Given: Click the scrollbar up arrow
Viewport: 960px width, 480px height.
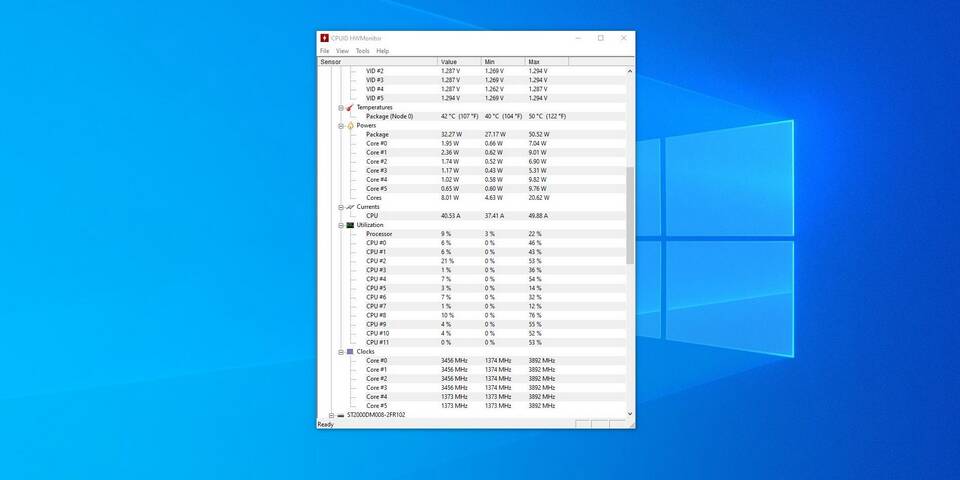Looking at the screenshot, I should tap(630, 71).
